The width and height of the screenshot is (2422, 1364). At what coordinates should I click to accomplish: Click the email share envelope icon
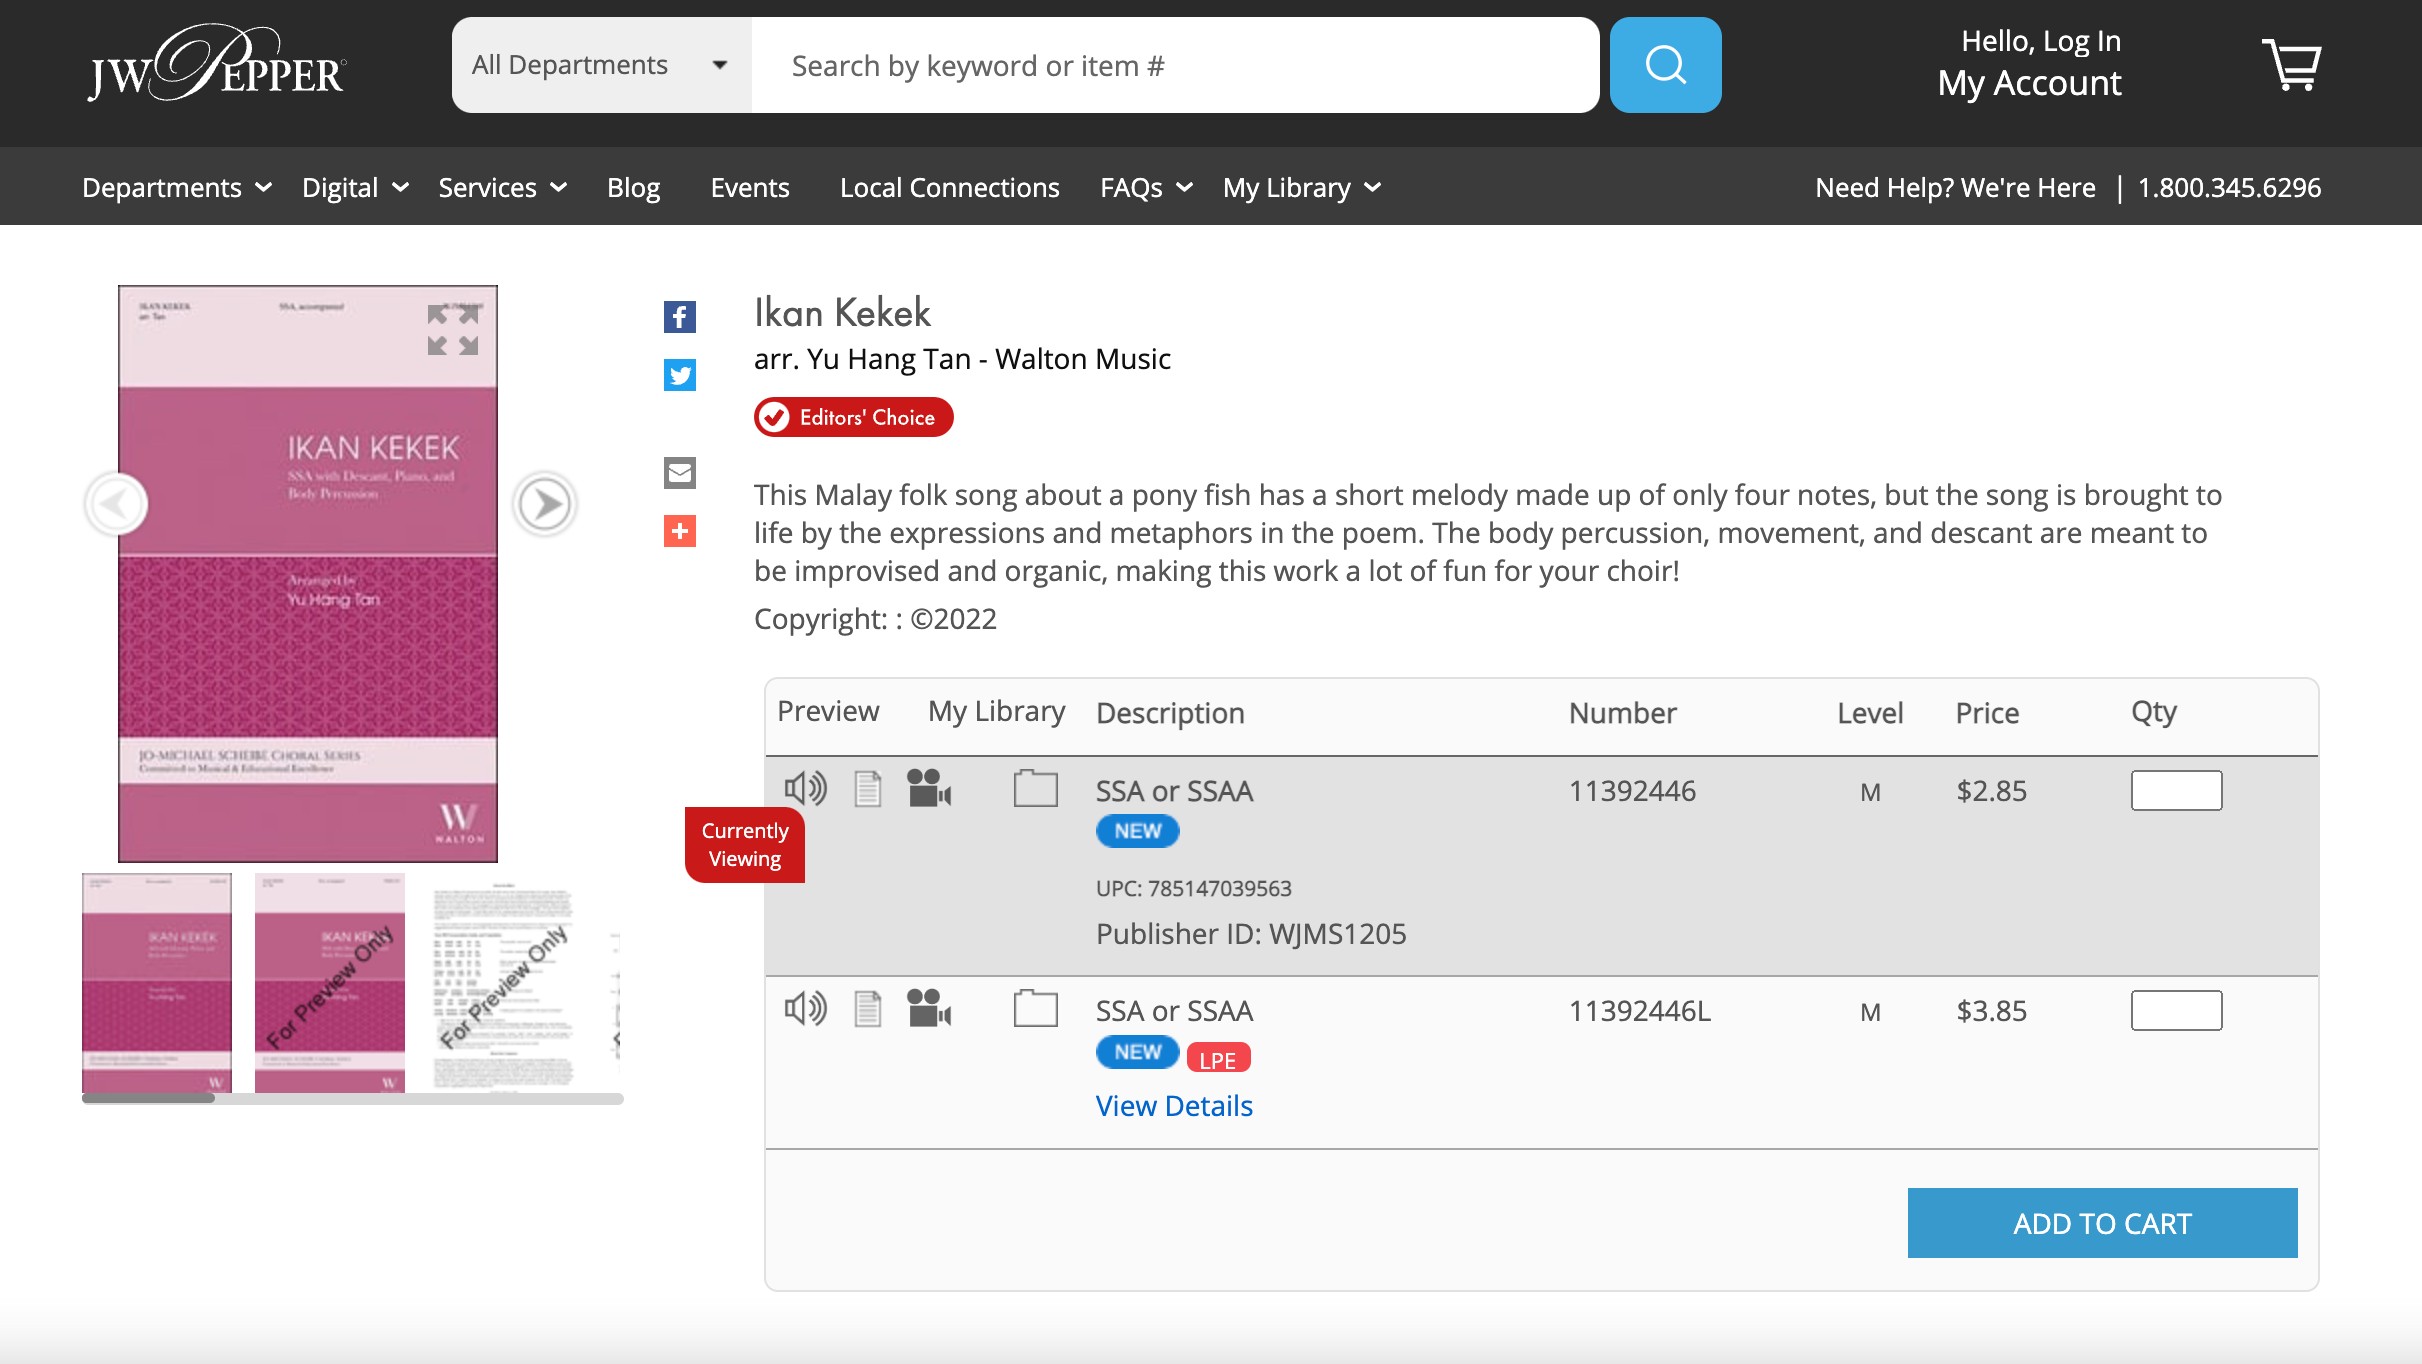coord(680,472)
